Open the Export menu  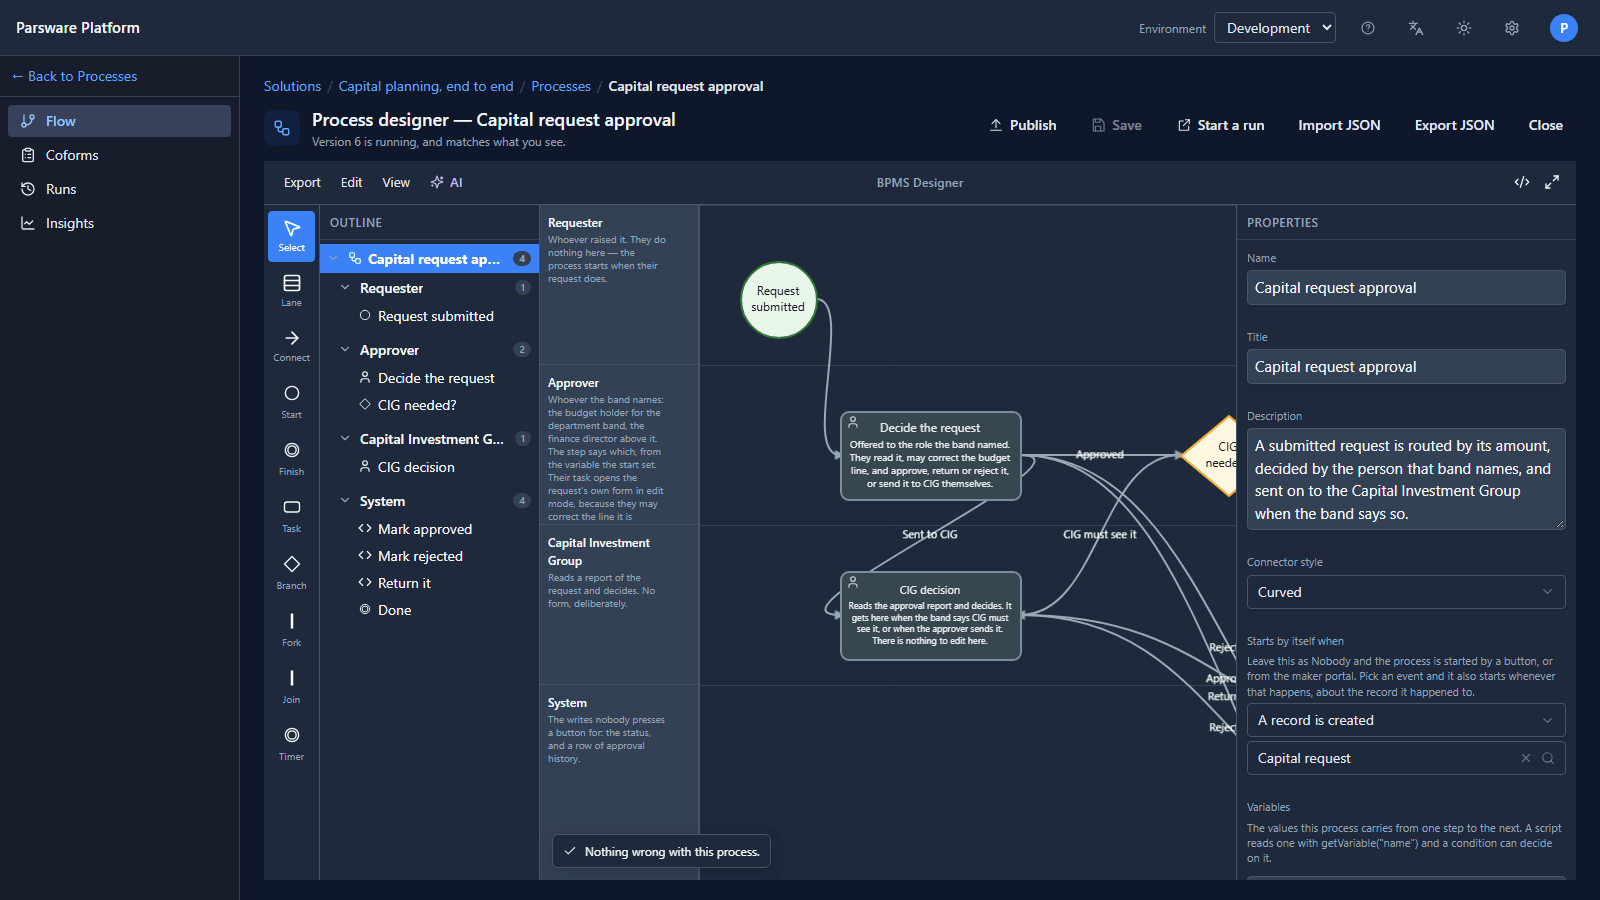302,182
